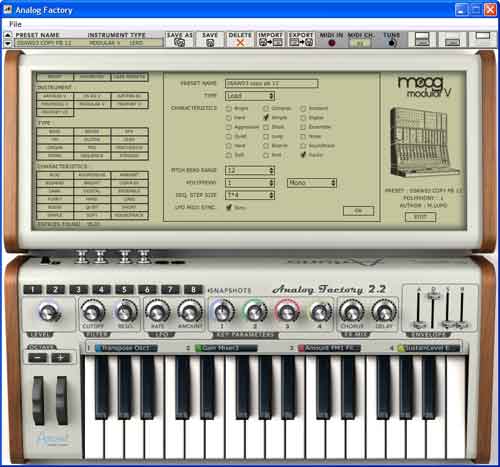Click the MIDI IN indicator light
Screen dimensions: 500x467
click(331, 43)
